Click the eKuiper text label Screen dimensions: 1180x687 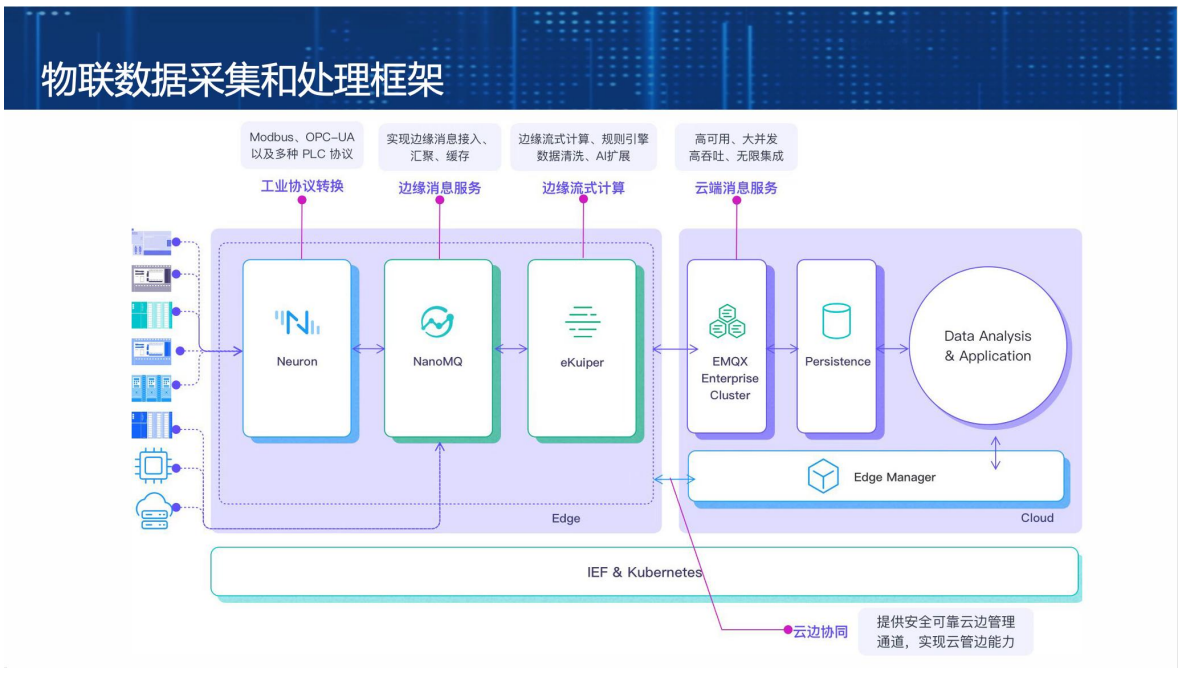pyautogui.click(x=582, y=362)
